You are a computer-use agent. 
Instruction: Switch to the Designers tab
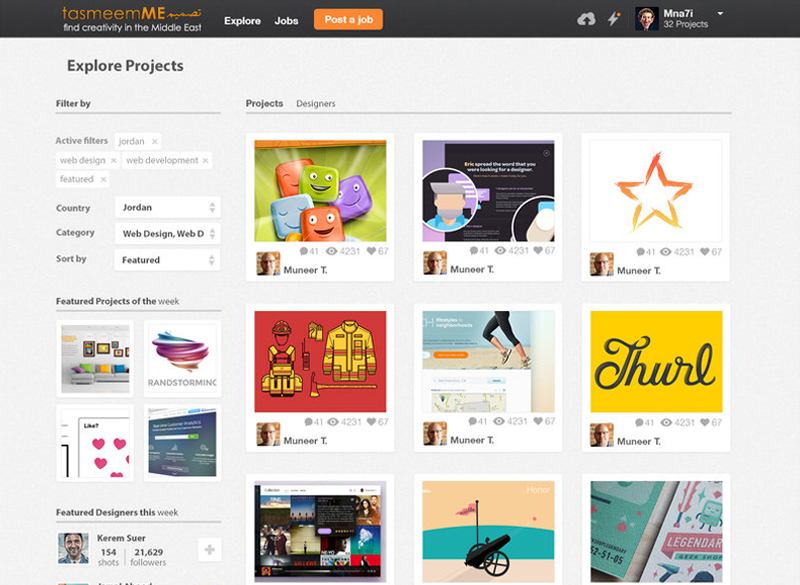tap(316, 104)
